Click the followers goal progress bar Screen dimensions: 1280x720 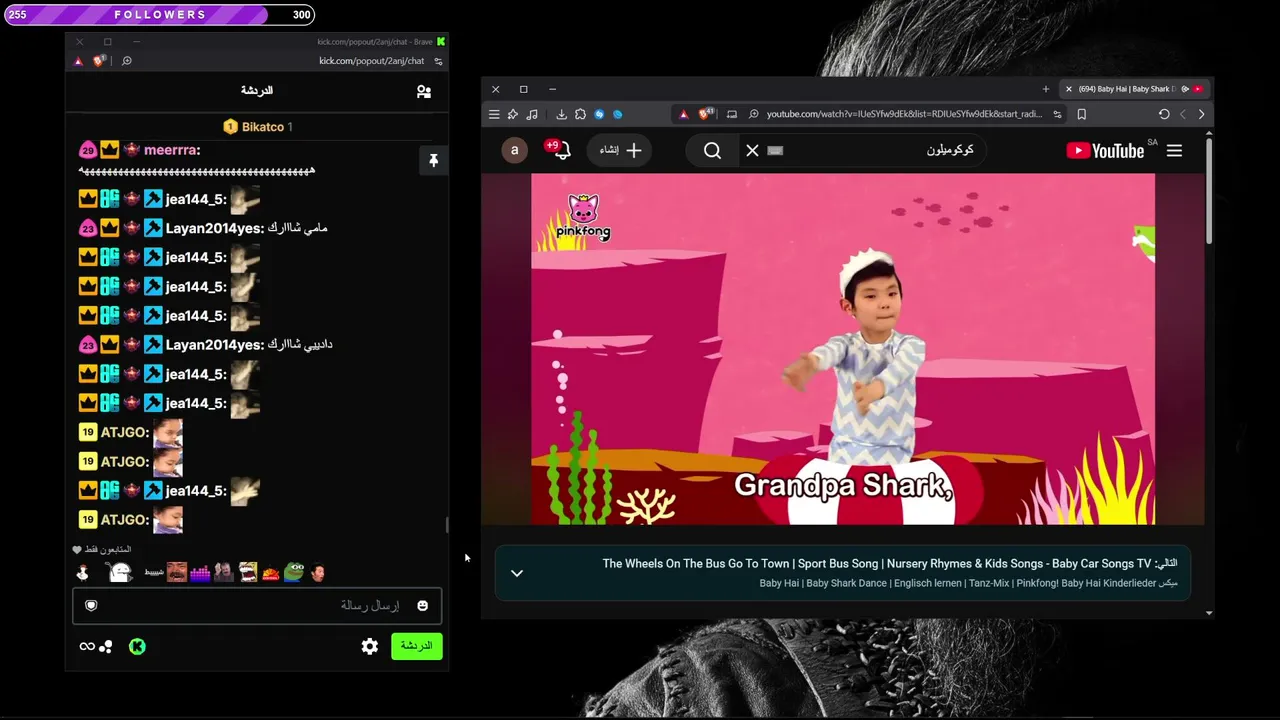coord(160,15)
